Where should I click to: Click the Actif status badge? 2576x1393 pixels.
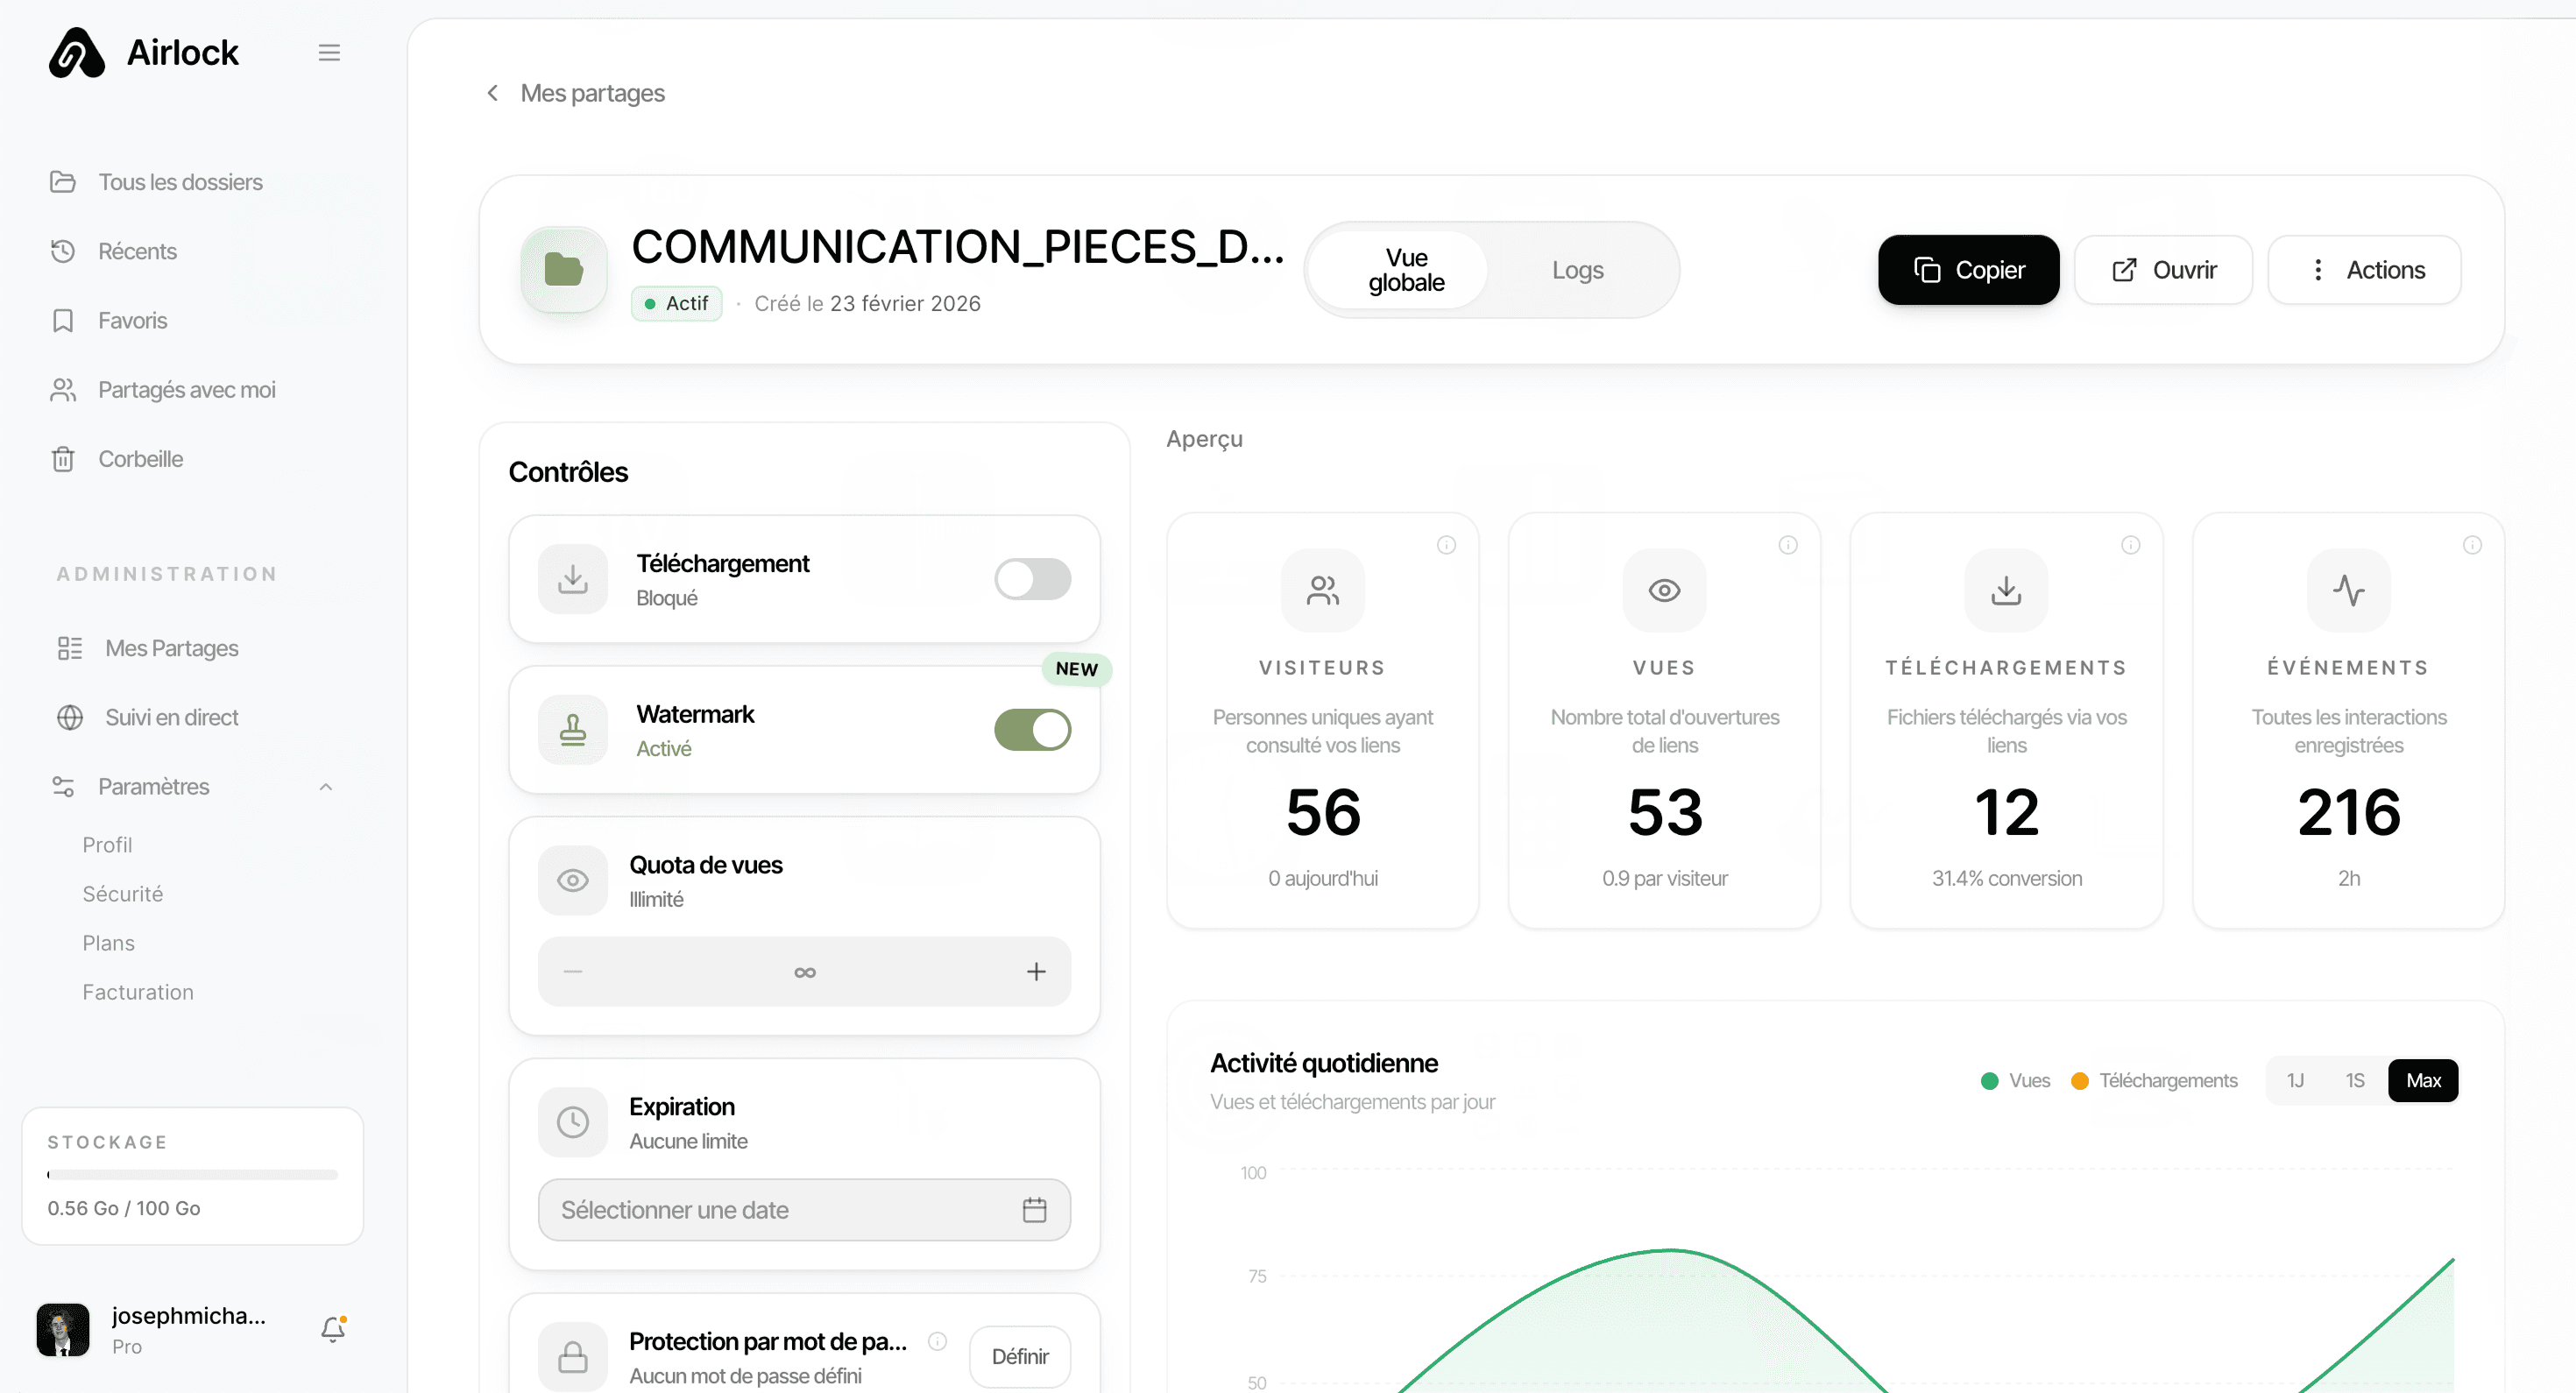[677, 303]
